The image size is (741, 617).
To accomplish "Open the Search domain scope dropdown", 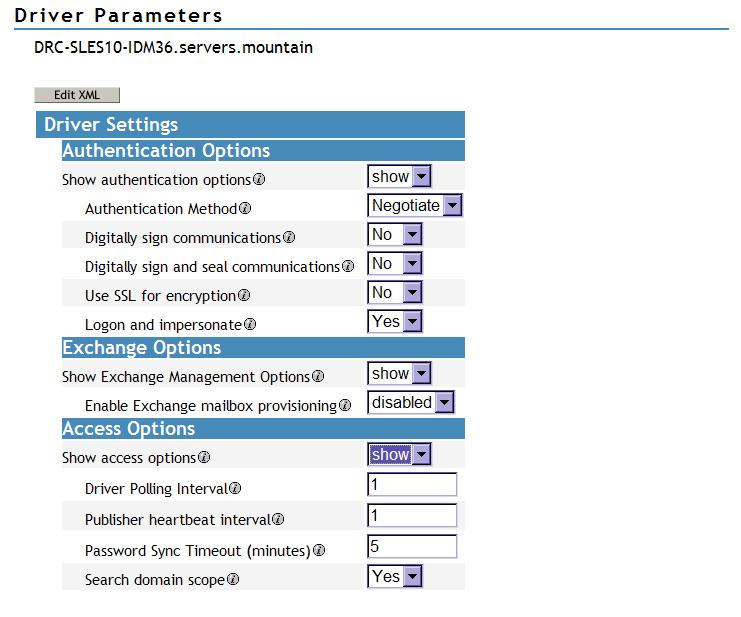I will [395, 576].
